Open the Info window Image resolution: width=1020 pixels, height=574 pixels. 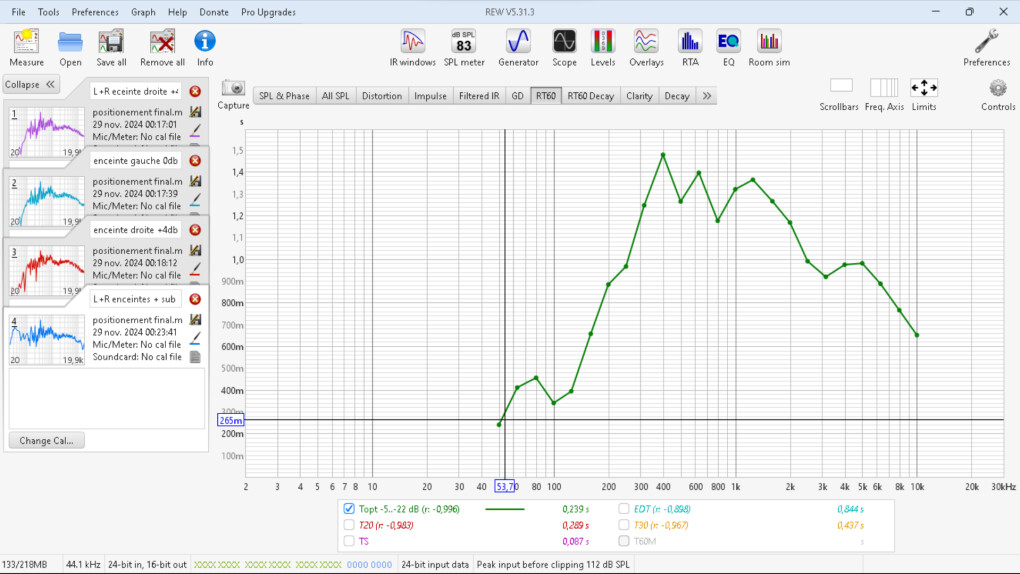(205, 48)
